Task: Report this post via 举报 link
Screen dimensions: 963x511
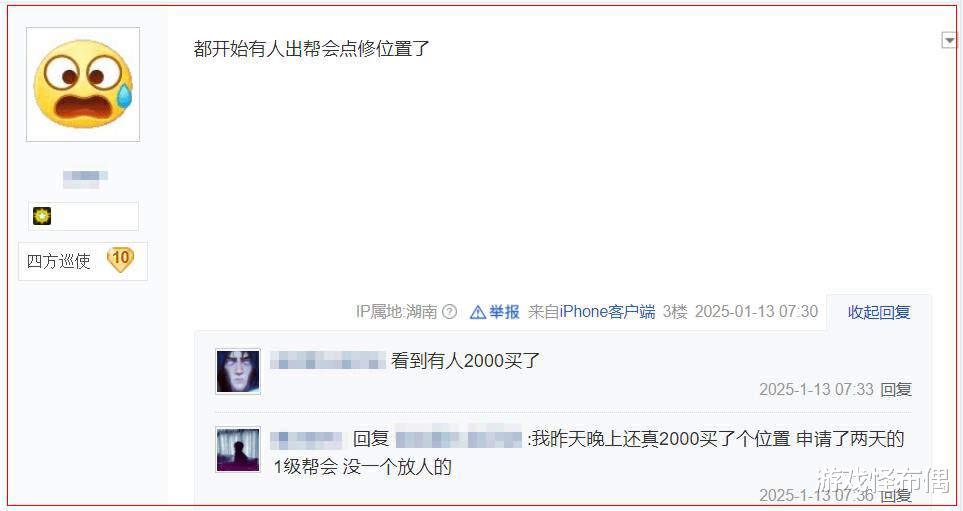Action: point(504,312)
